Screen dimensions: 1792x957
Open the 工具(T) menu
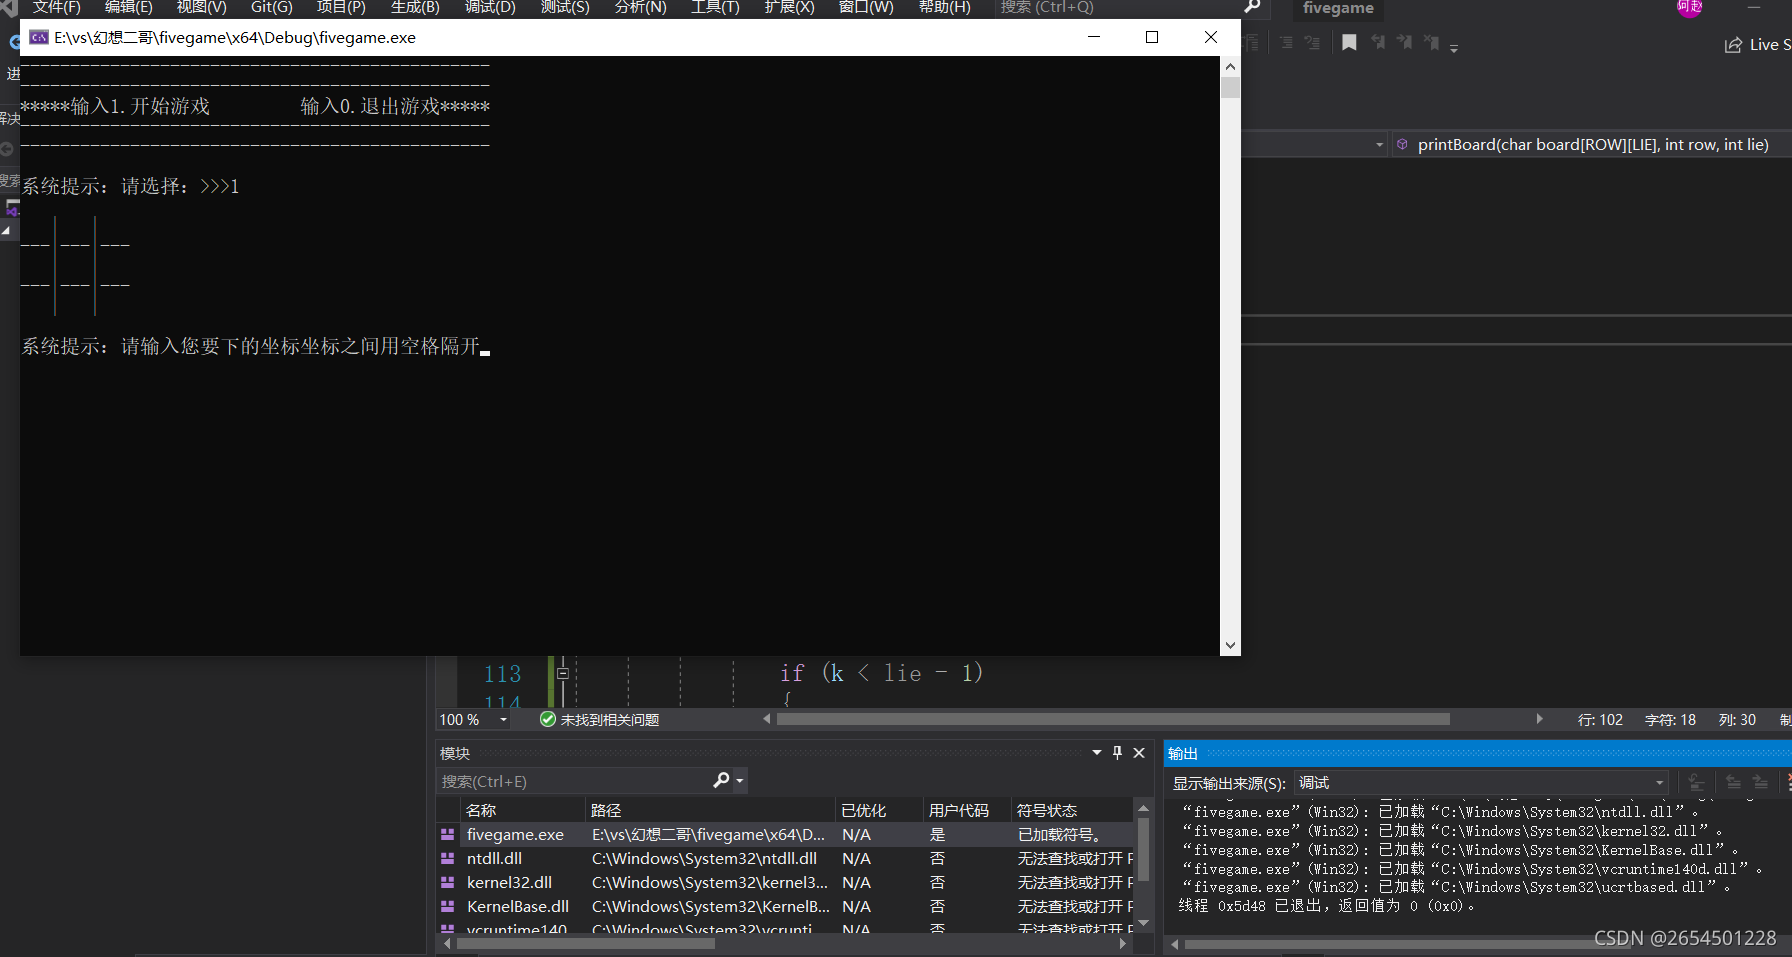(715, 7)
